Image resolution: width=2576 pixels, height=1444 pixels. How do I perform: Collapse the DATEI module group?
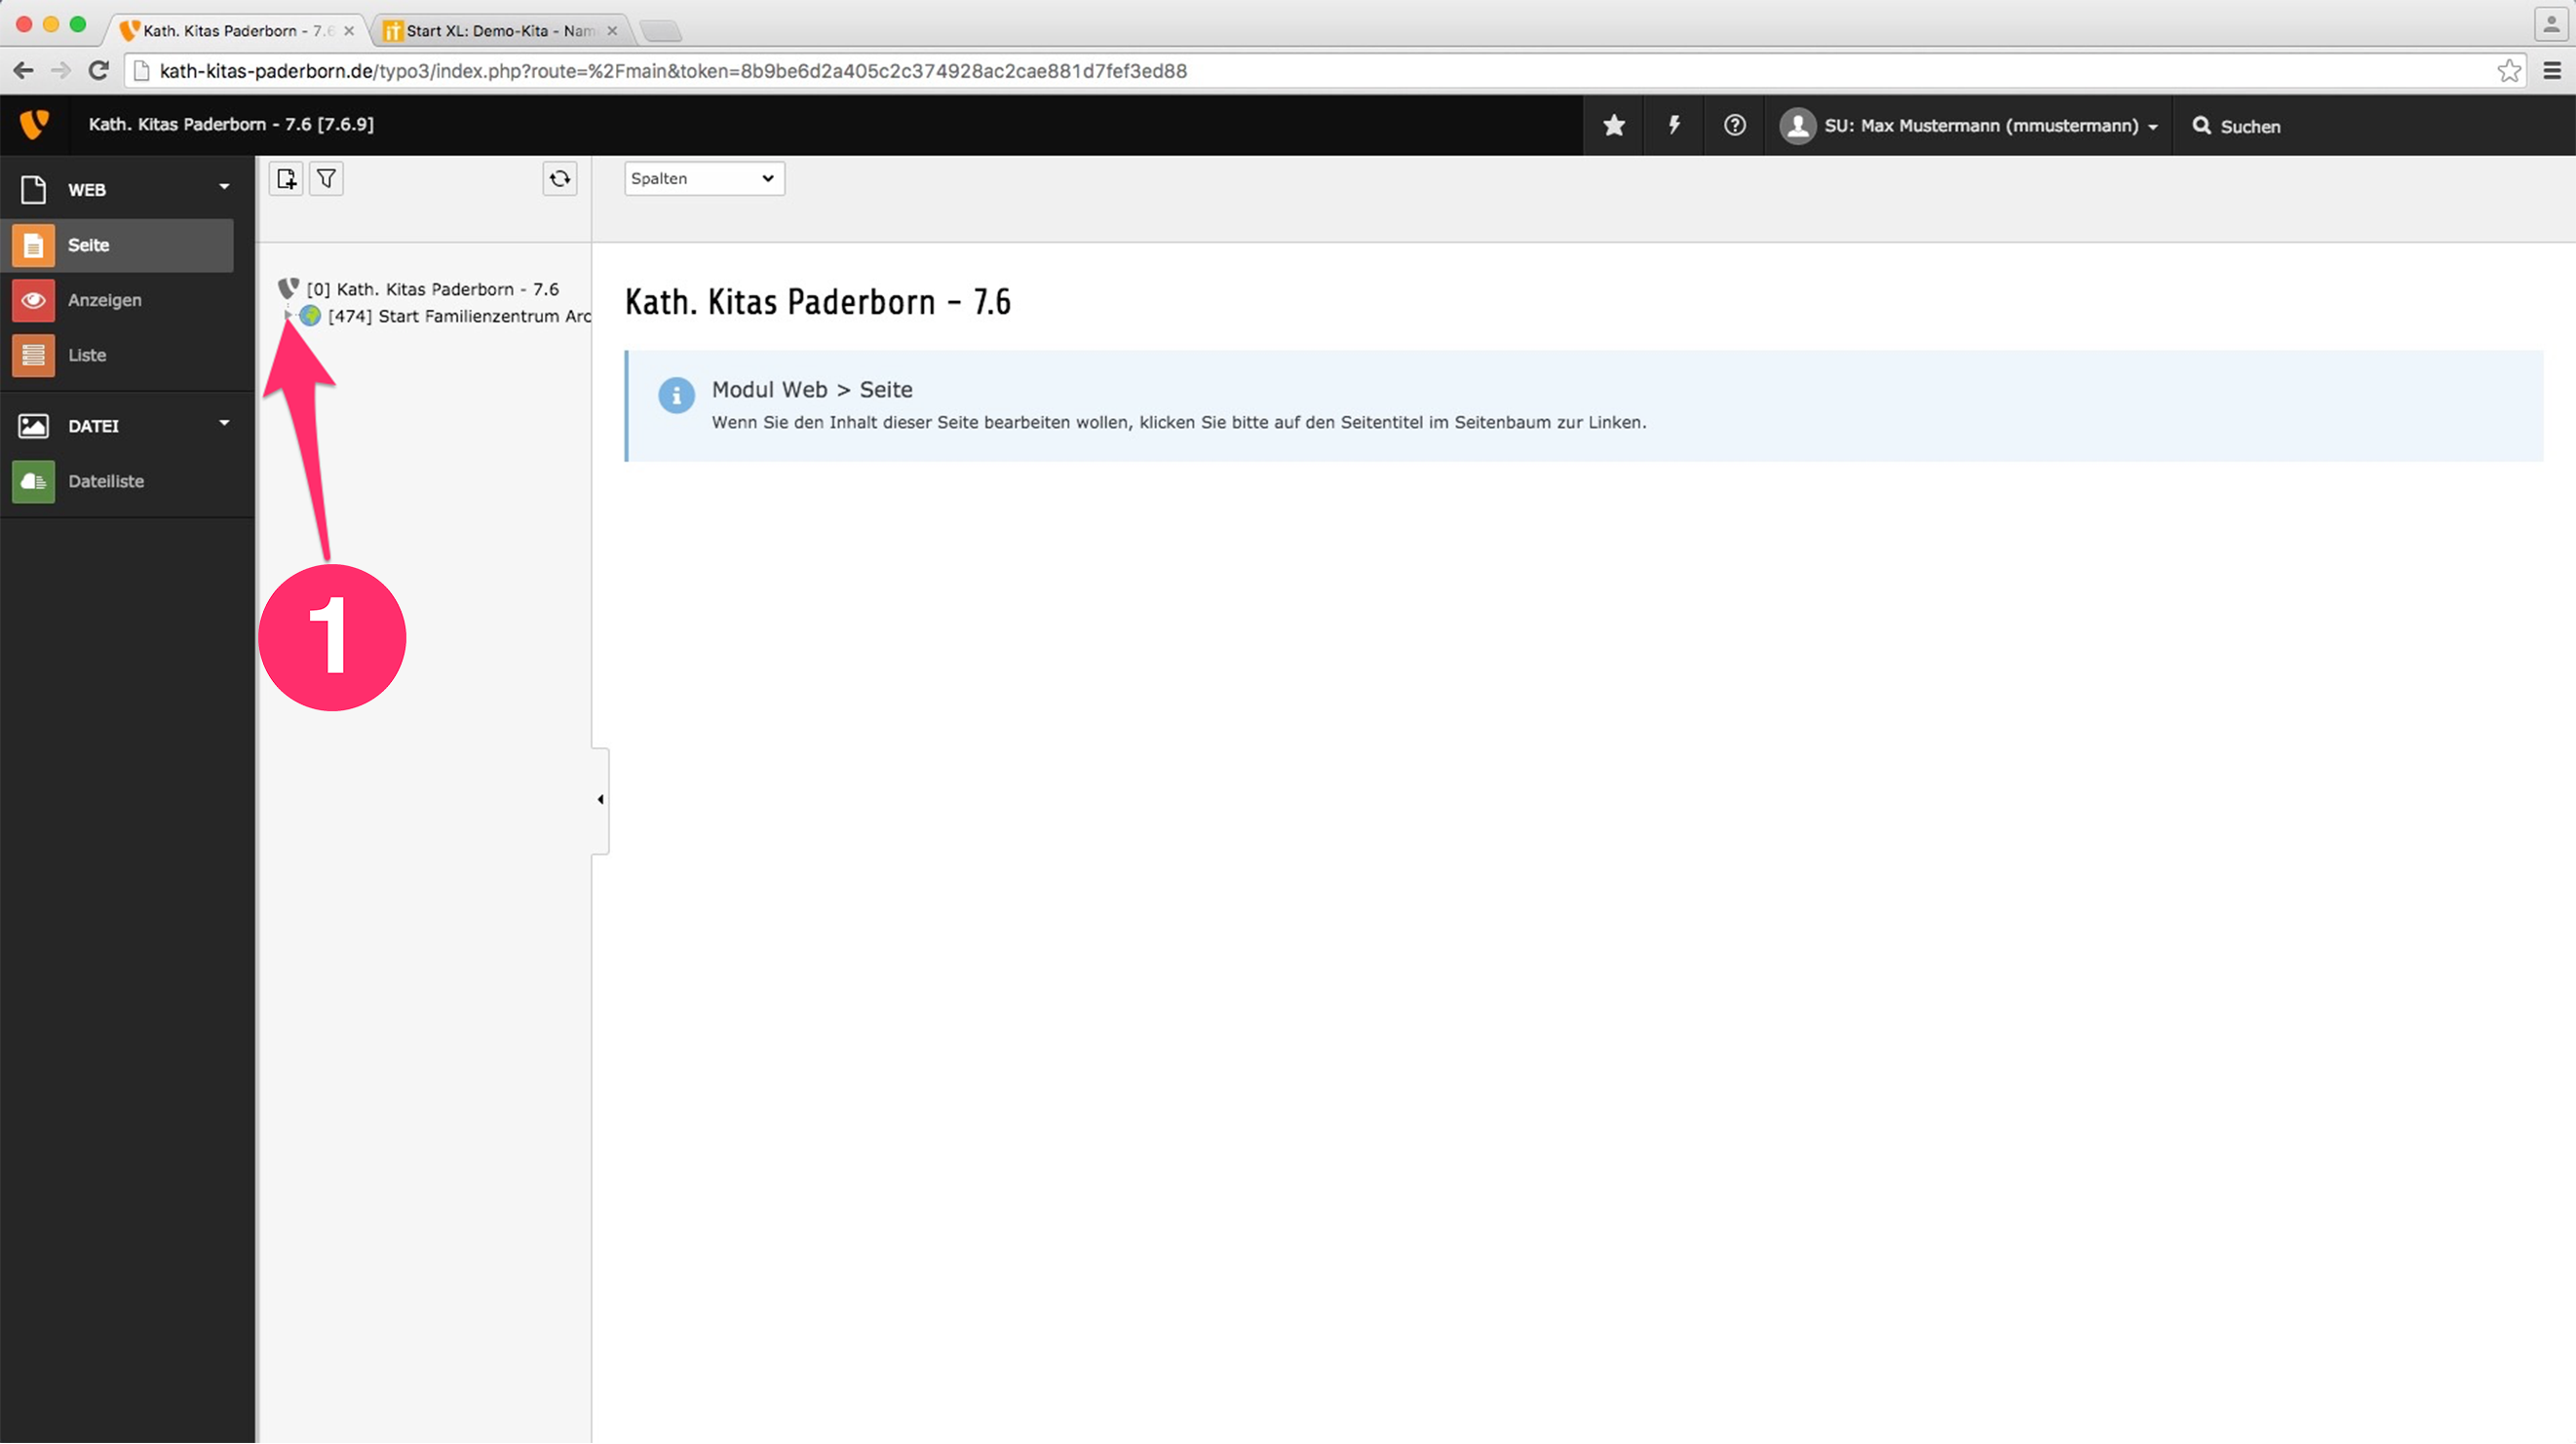coord(224,424)
